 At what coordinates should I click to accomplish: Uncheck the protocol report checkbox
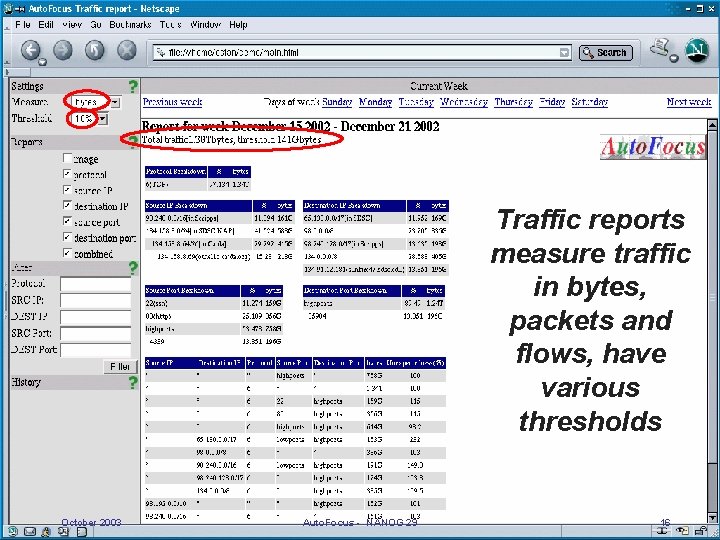pos(67,174)
